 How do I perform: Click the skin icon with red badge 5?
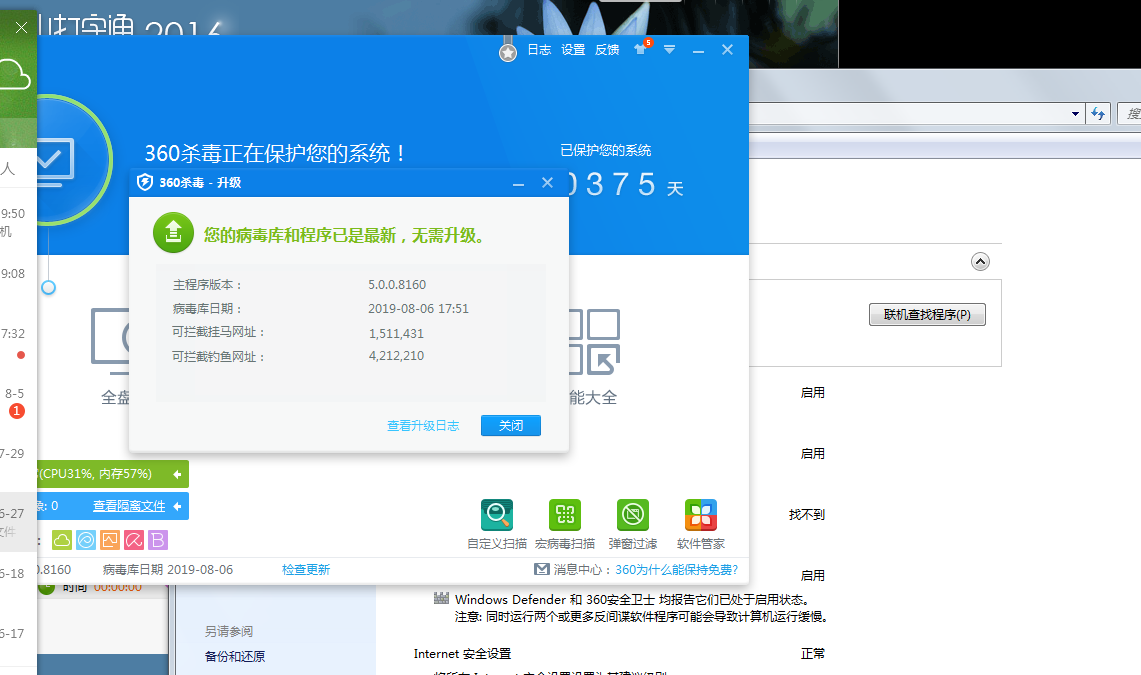point(639,50)
